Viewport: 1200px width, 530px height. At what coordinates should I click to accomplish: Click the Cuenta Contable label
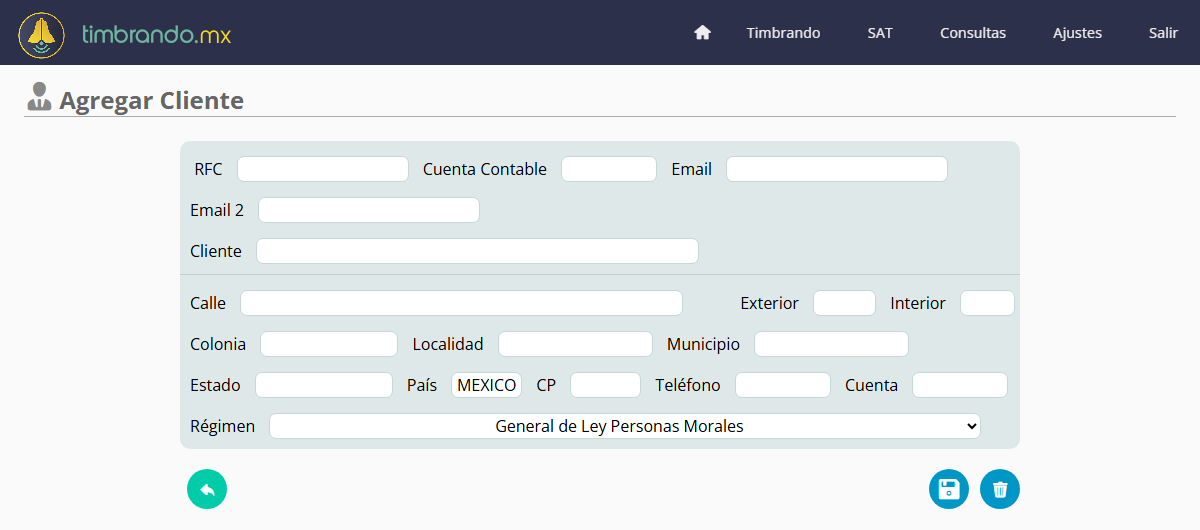(485, 169)
